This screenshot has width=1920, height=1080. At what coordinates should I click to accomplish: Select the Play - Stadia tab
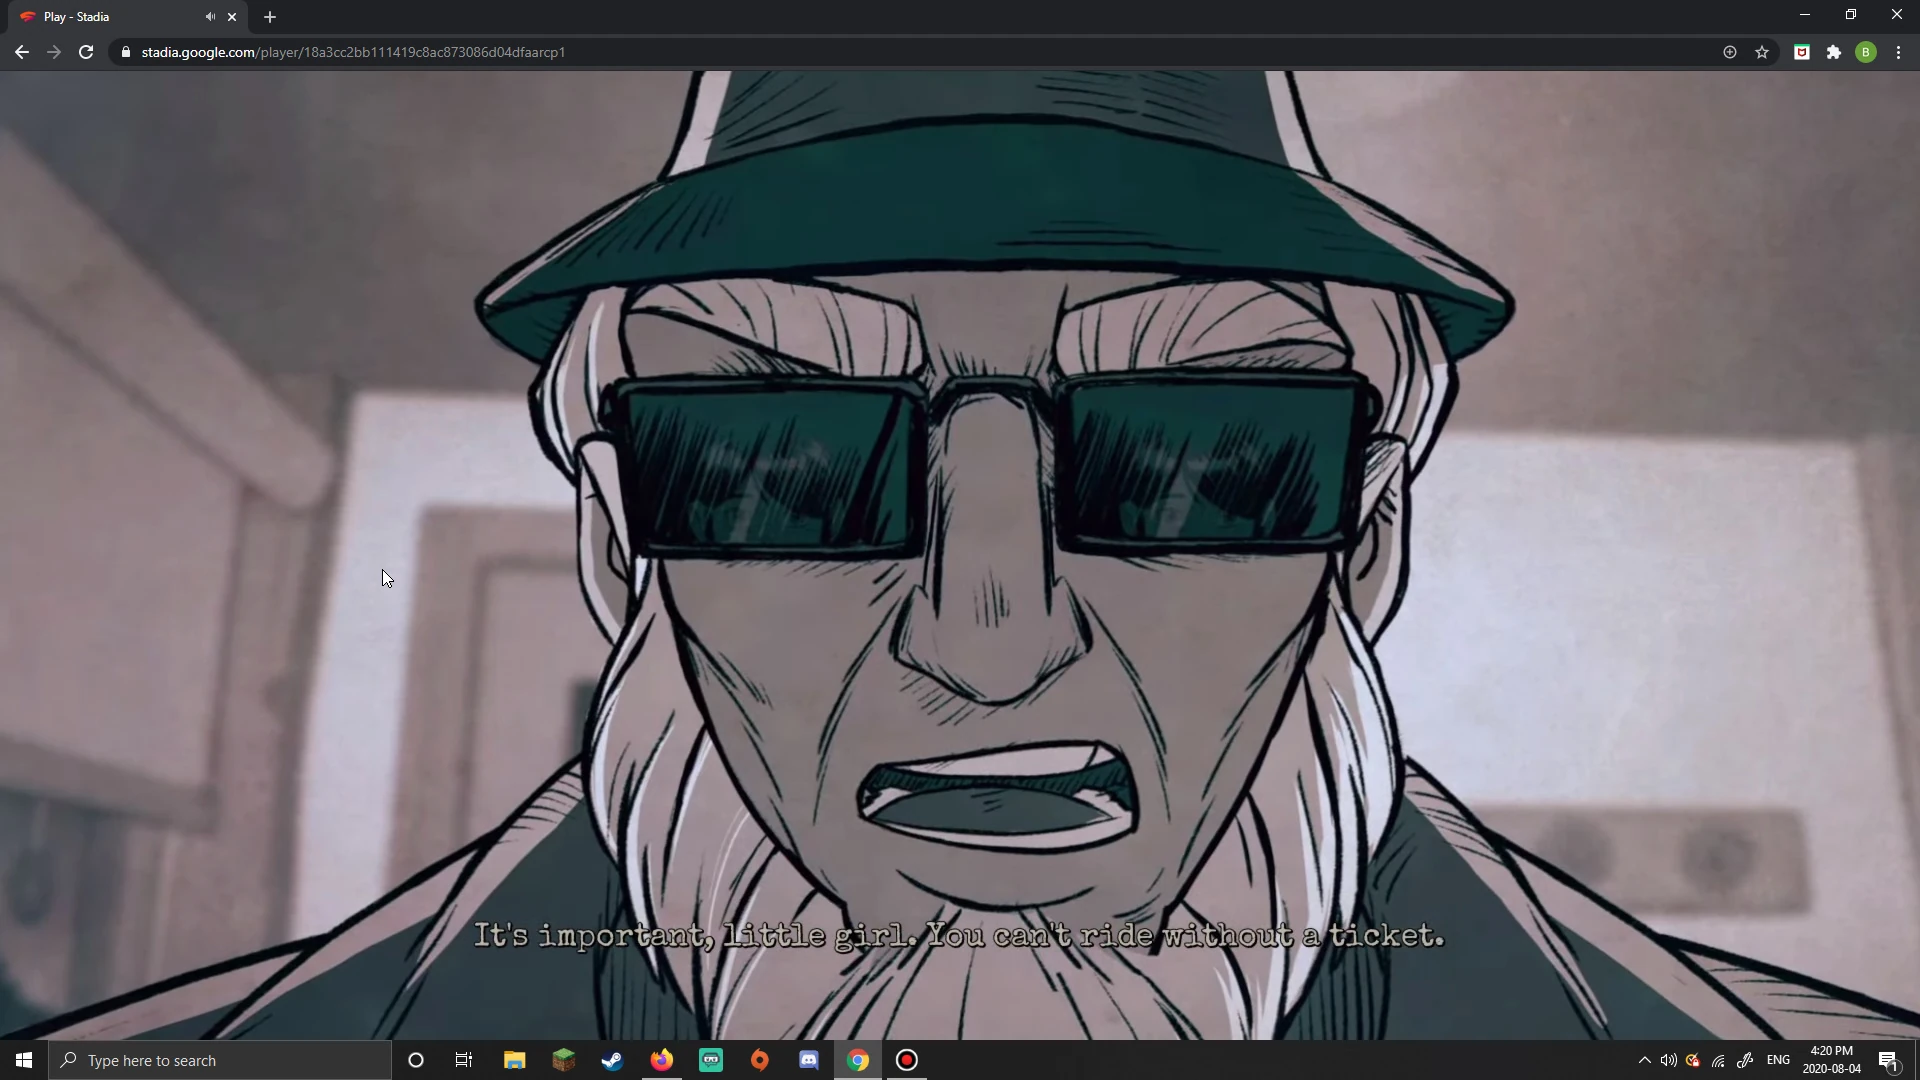(x=110, y=17)
